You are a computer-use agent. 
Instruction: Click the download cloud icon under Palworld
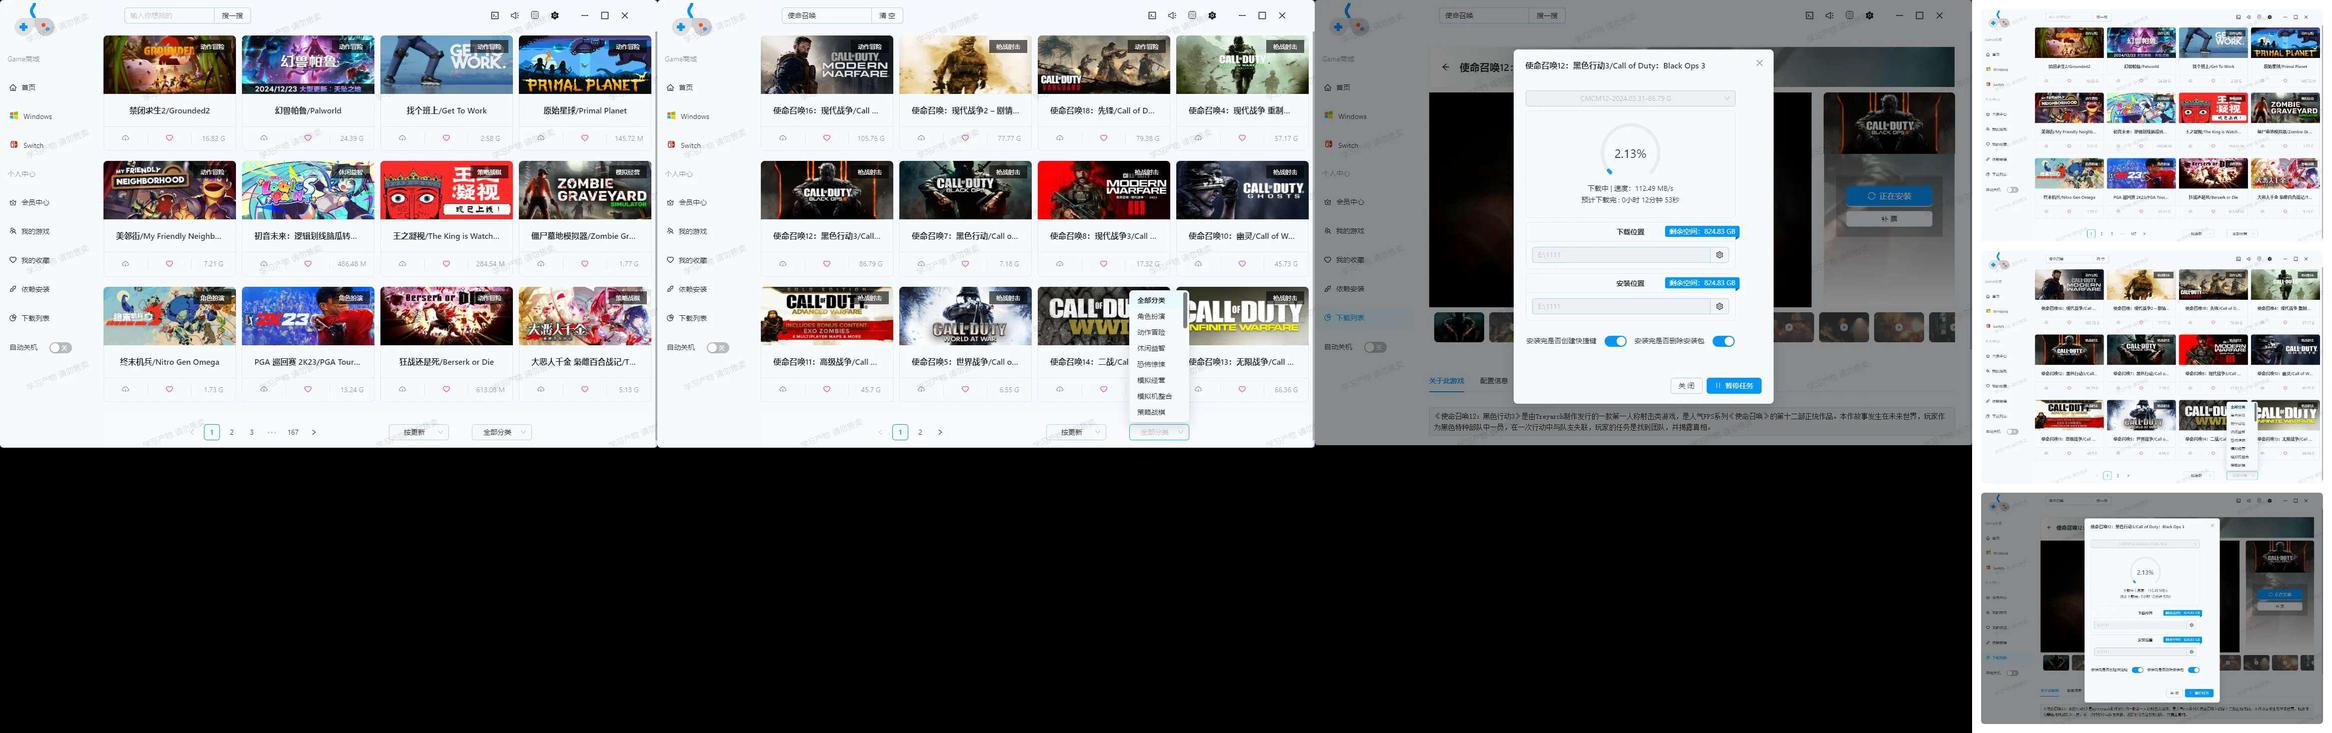(264, 138)
